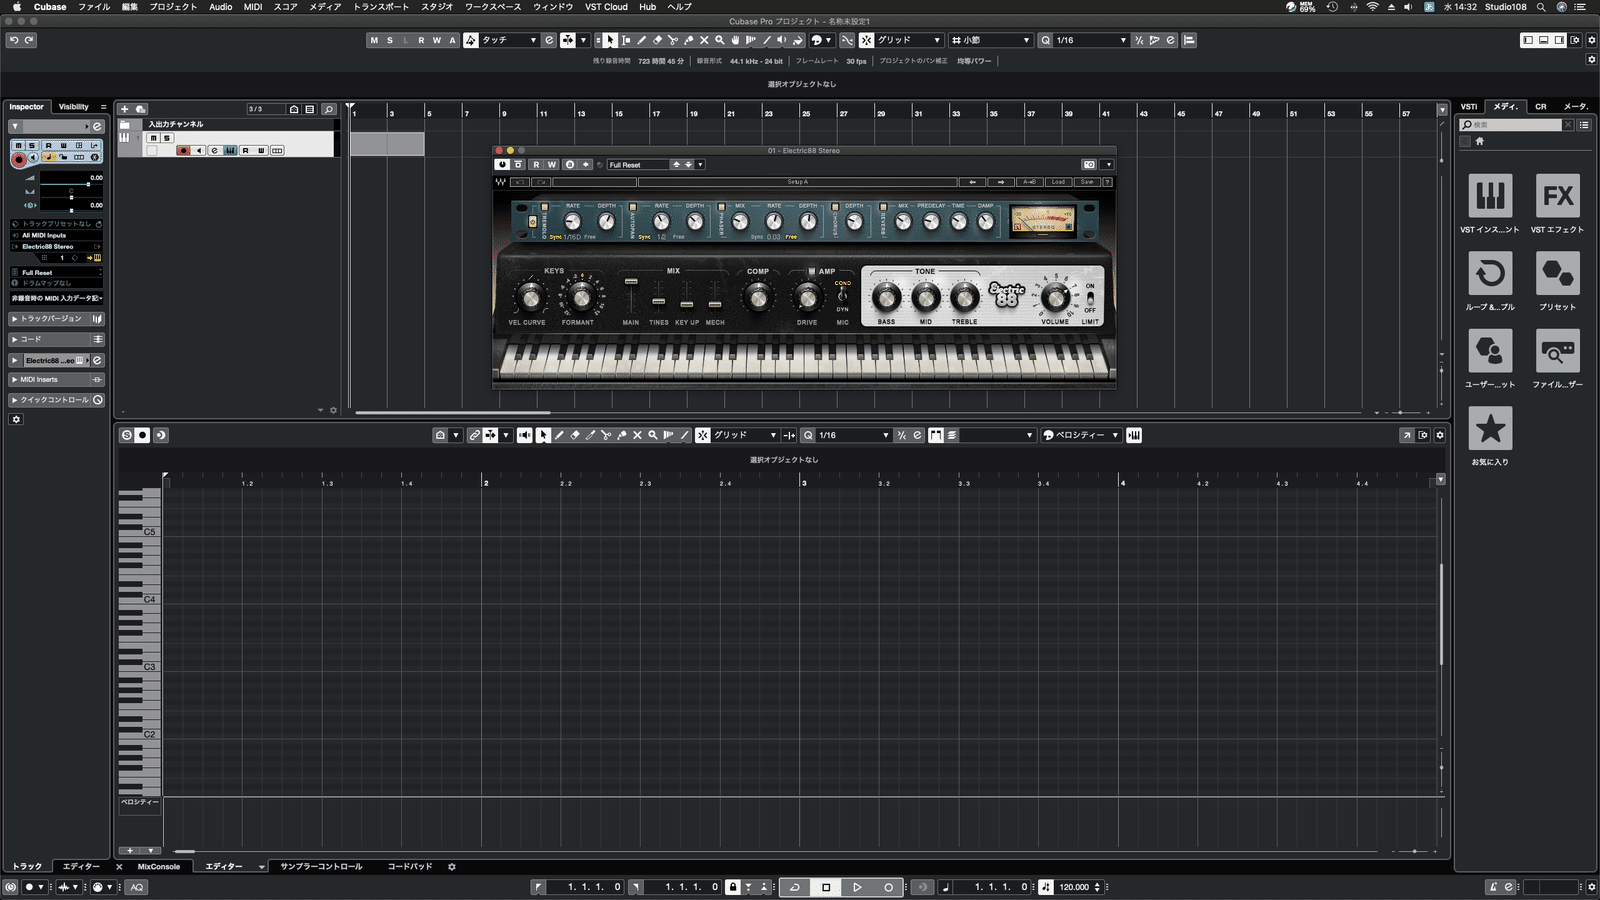Select the Mute X tool in project toolbar
1600x900 pixels.
click(x=704, y=40)
